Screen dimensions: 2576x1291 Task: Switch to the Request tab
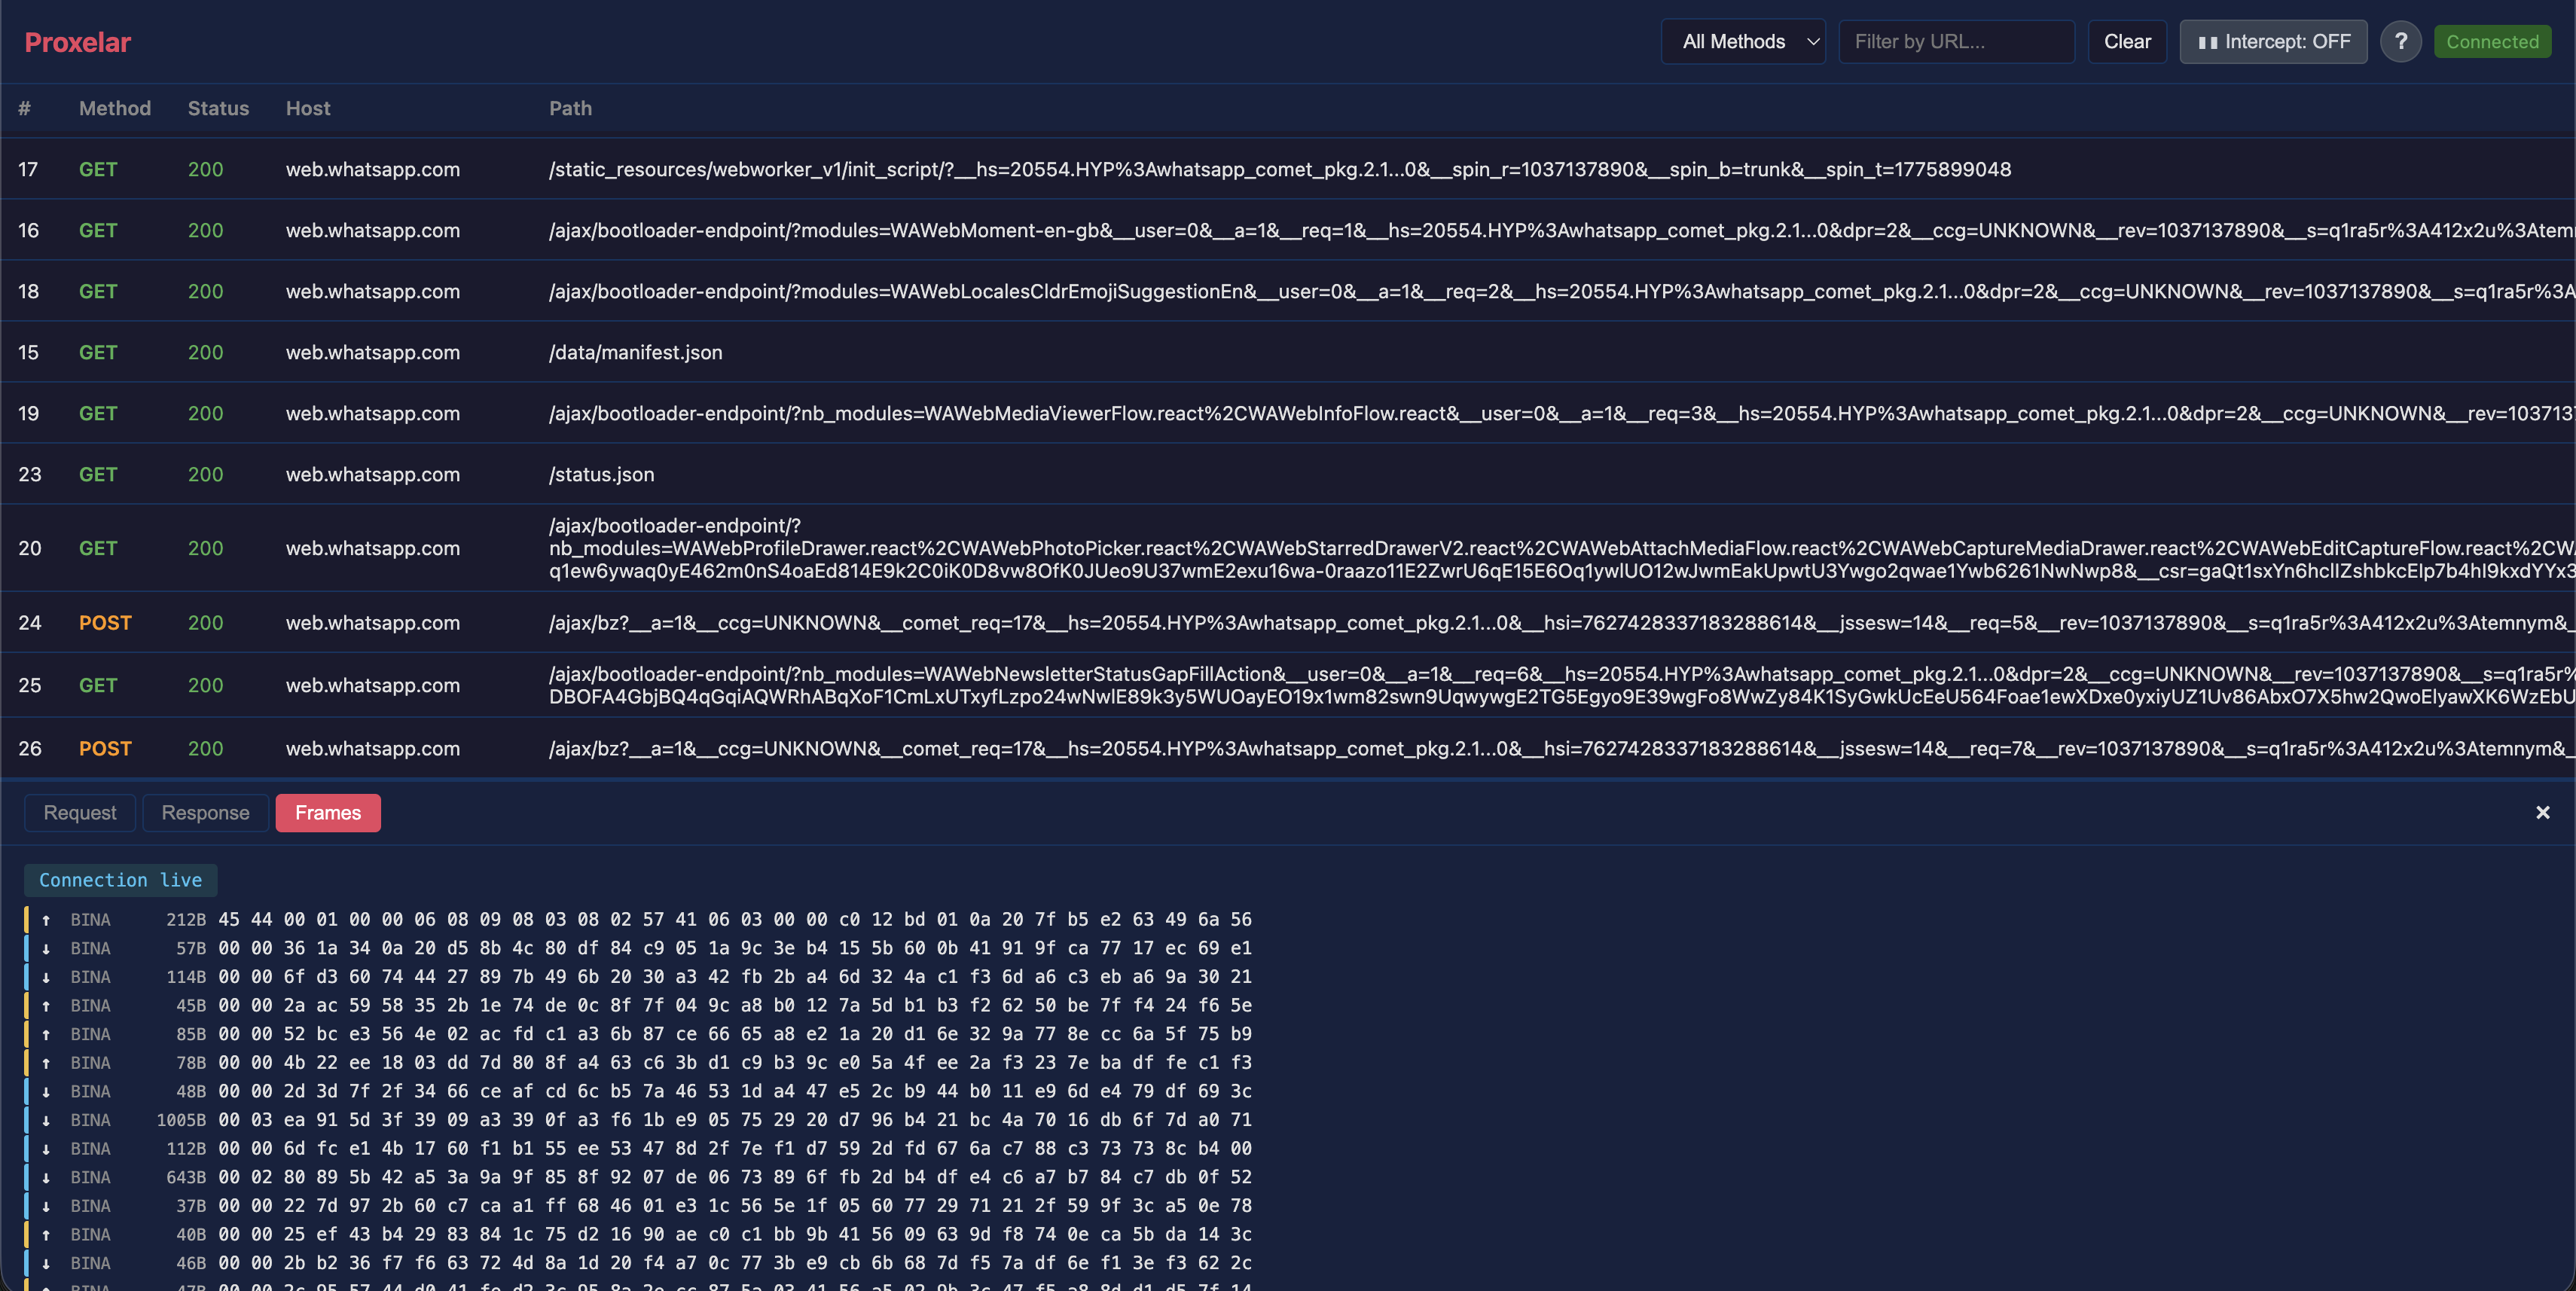pos(79,812)
